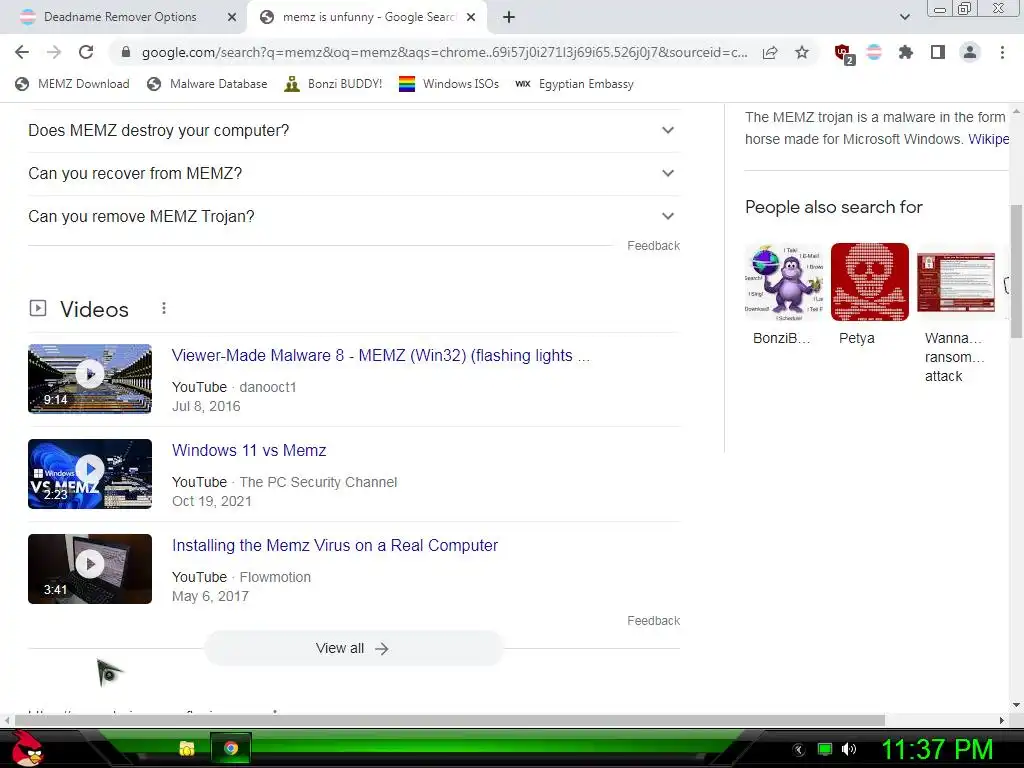Play the 3:41 Flowmotion video thumbnail
The height and width of the screenshot is (768, 1024).
(x=90, y=569)
